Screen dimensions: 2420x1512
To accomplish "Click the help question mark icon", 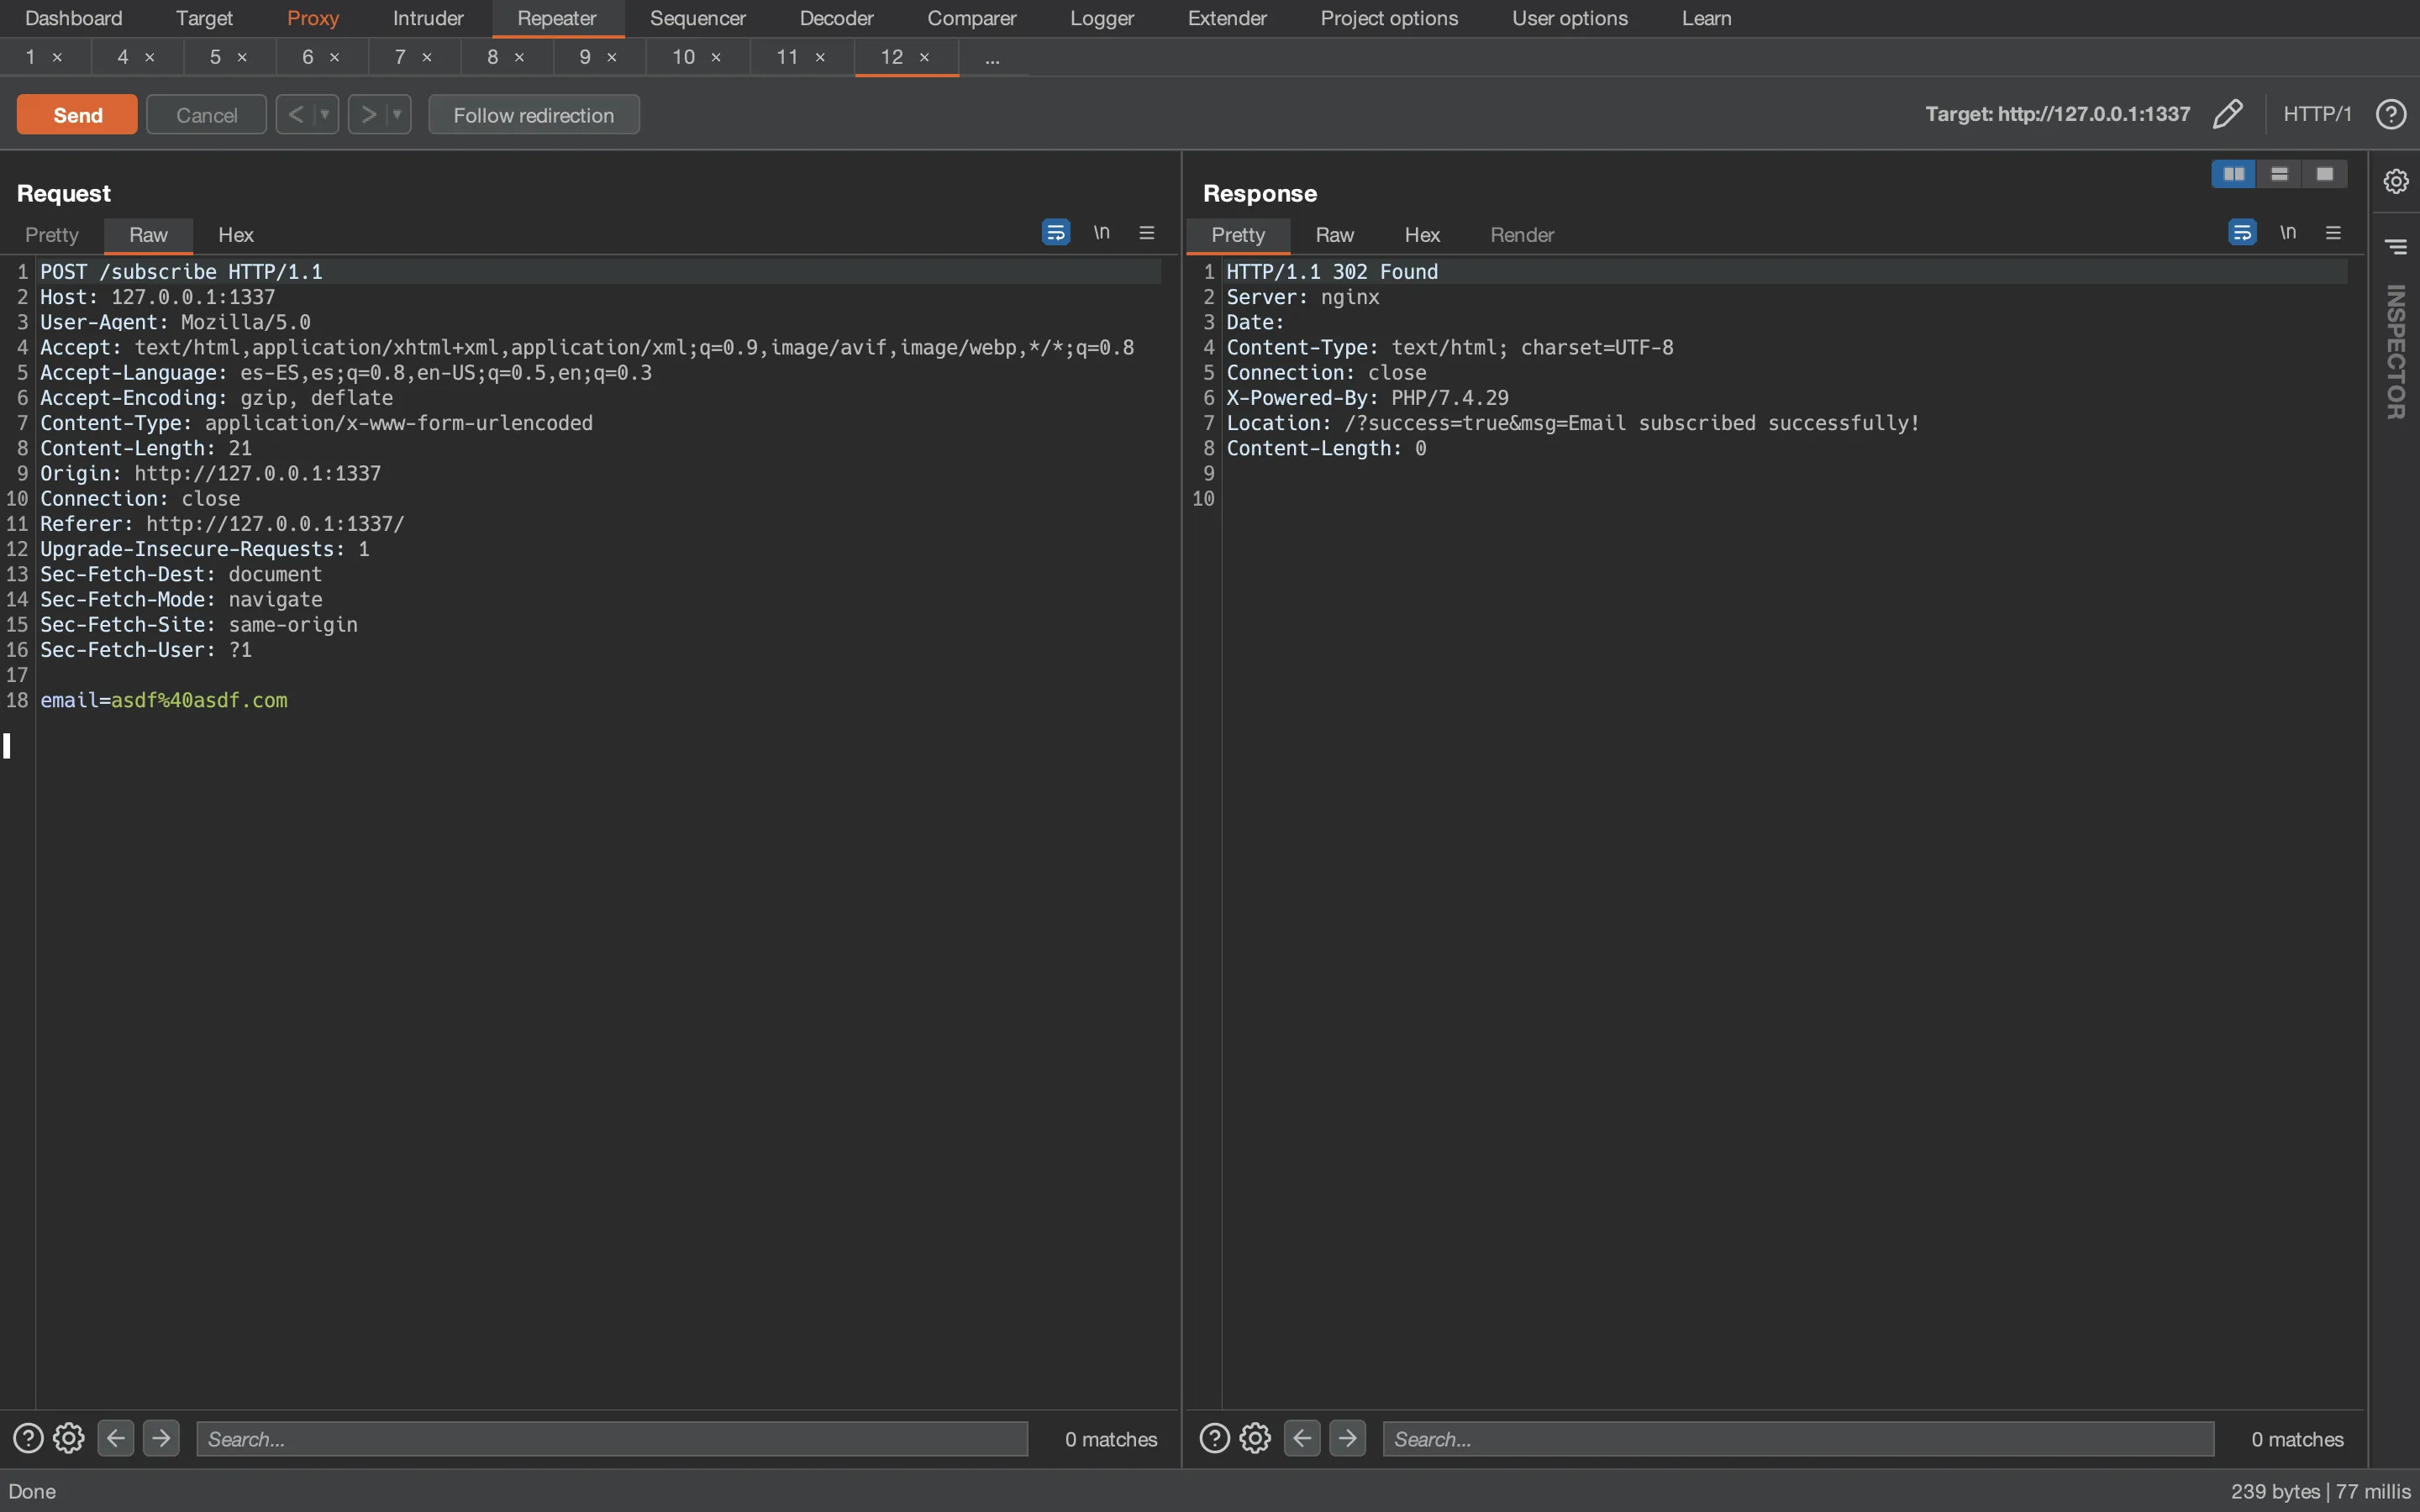I will tap(2391, 113).
